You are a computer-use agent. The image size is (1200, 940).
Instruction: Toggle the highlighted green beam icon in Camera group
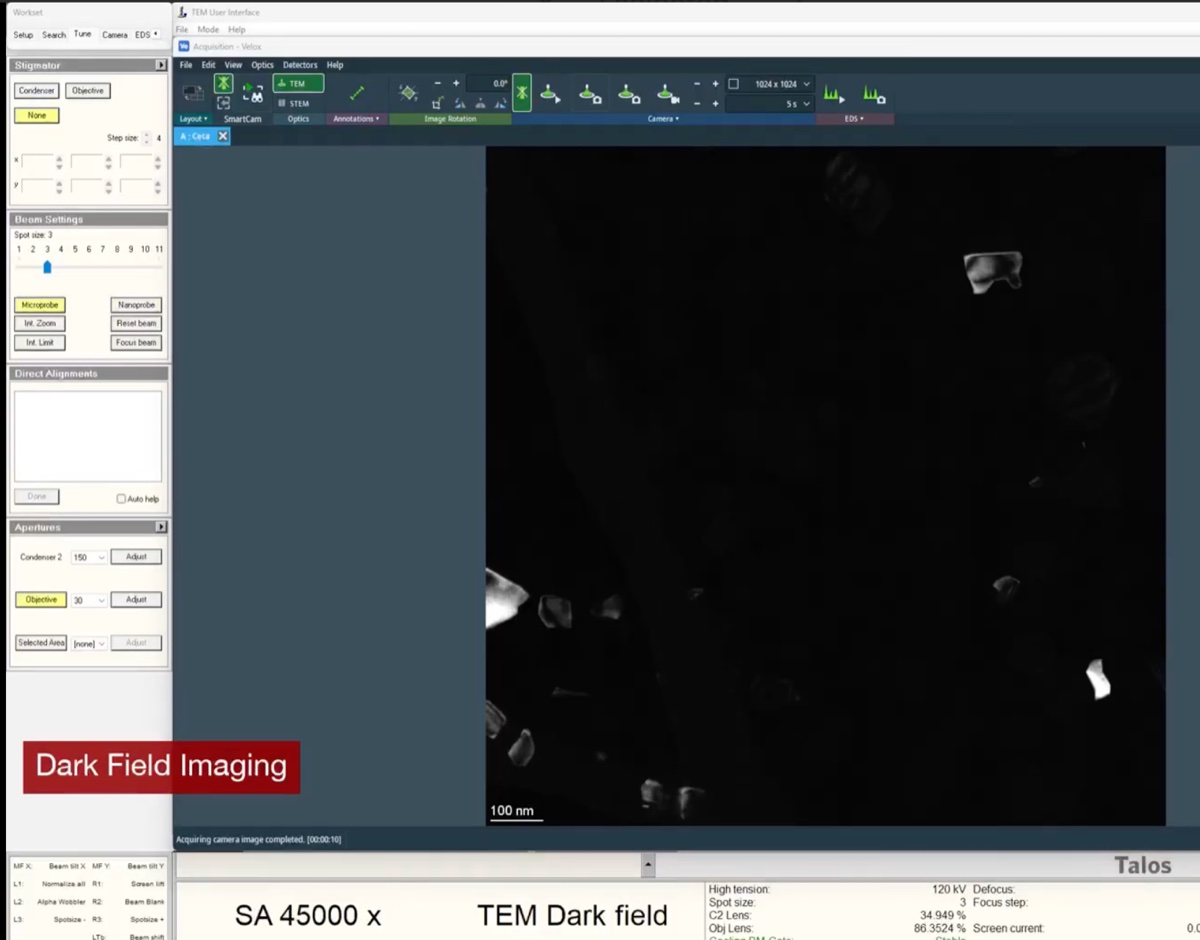tap(522, 93)
